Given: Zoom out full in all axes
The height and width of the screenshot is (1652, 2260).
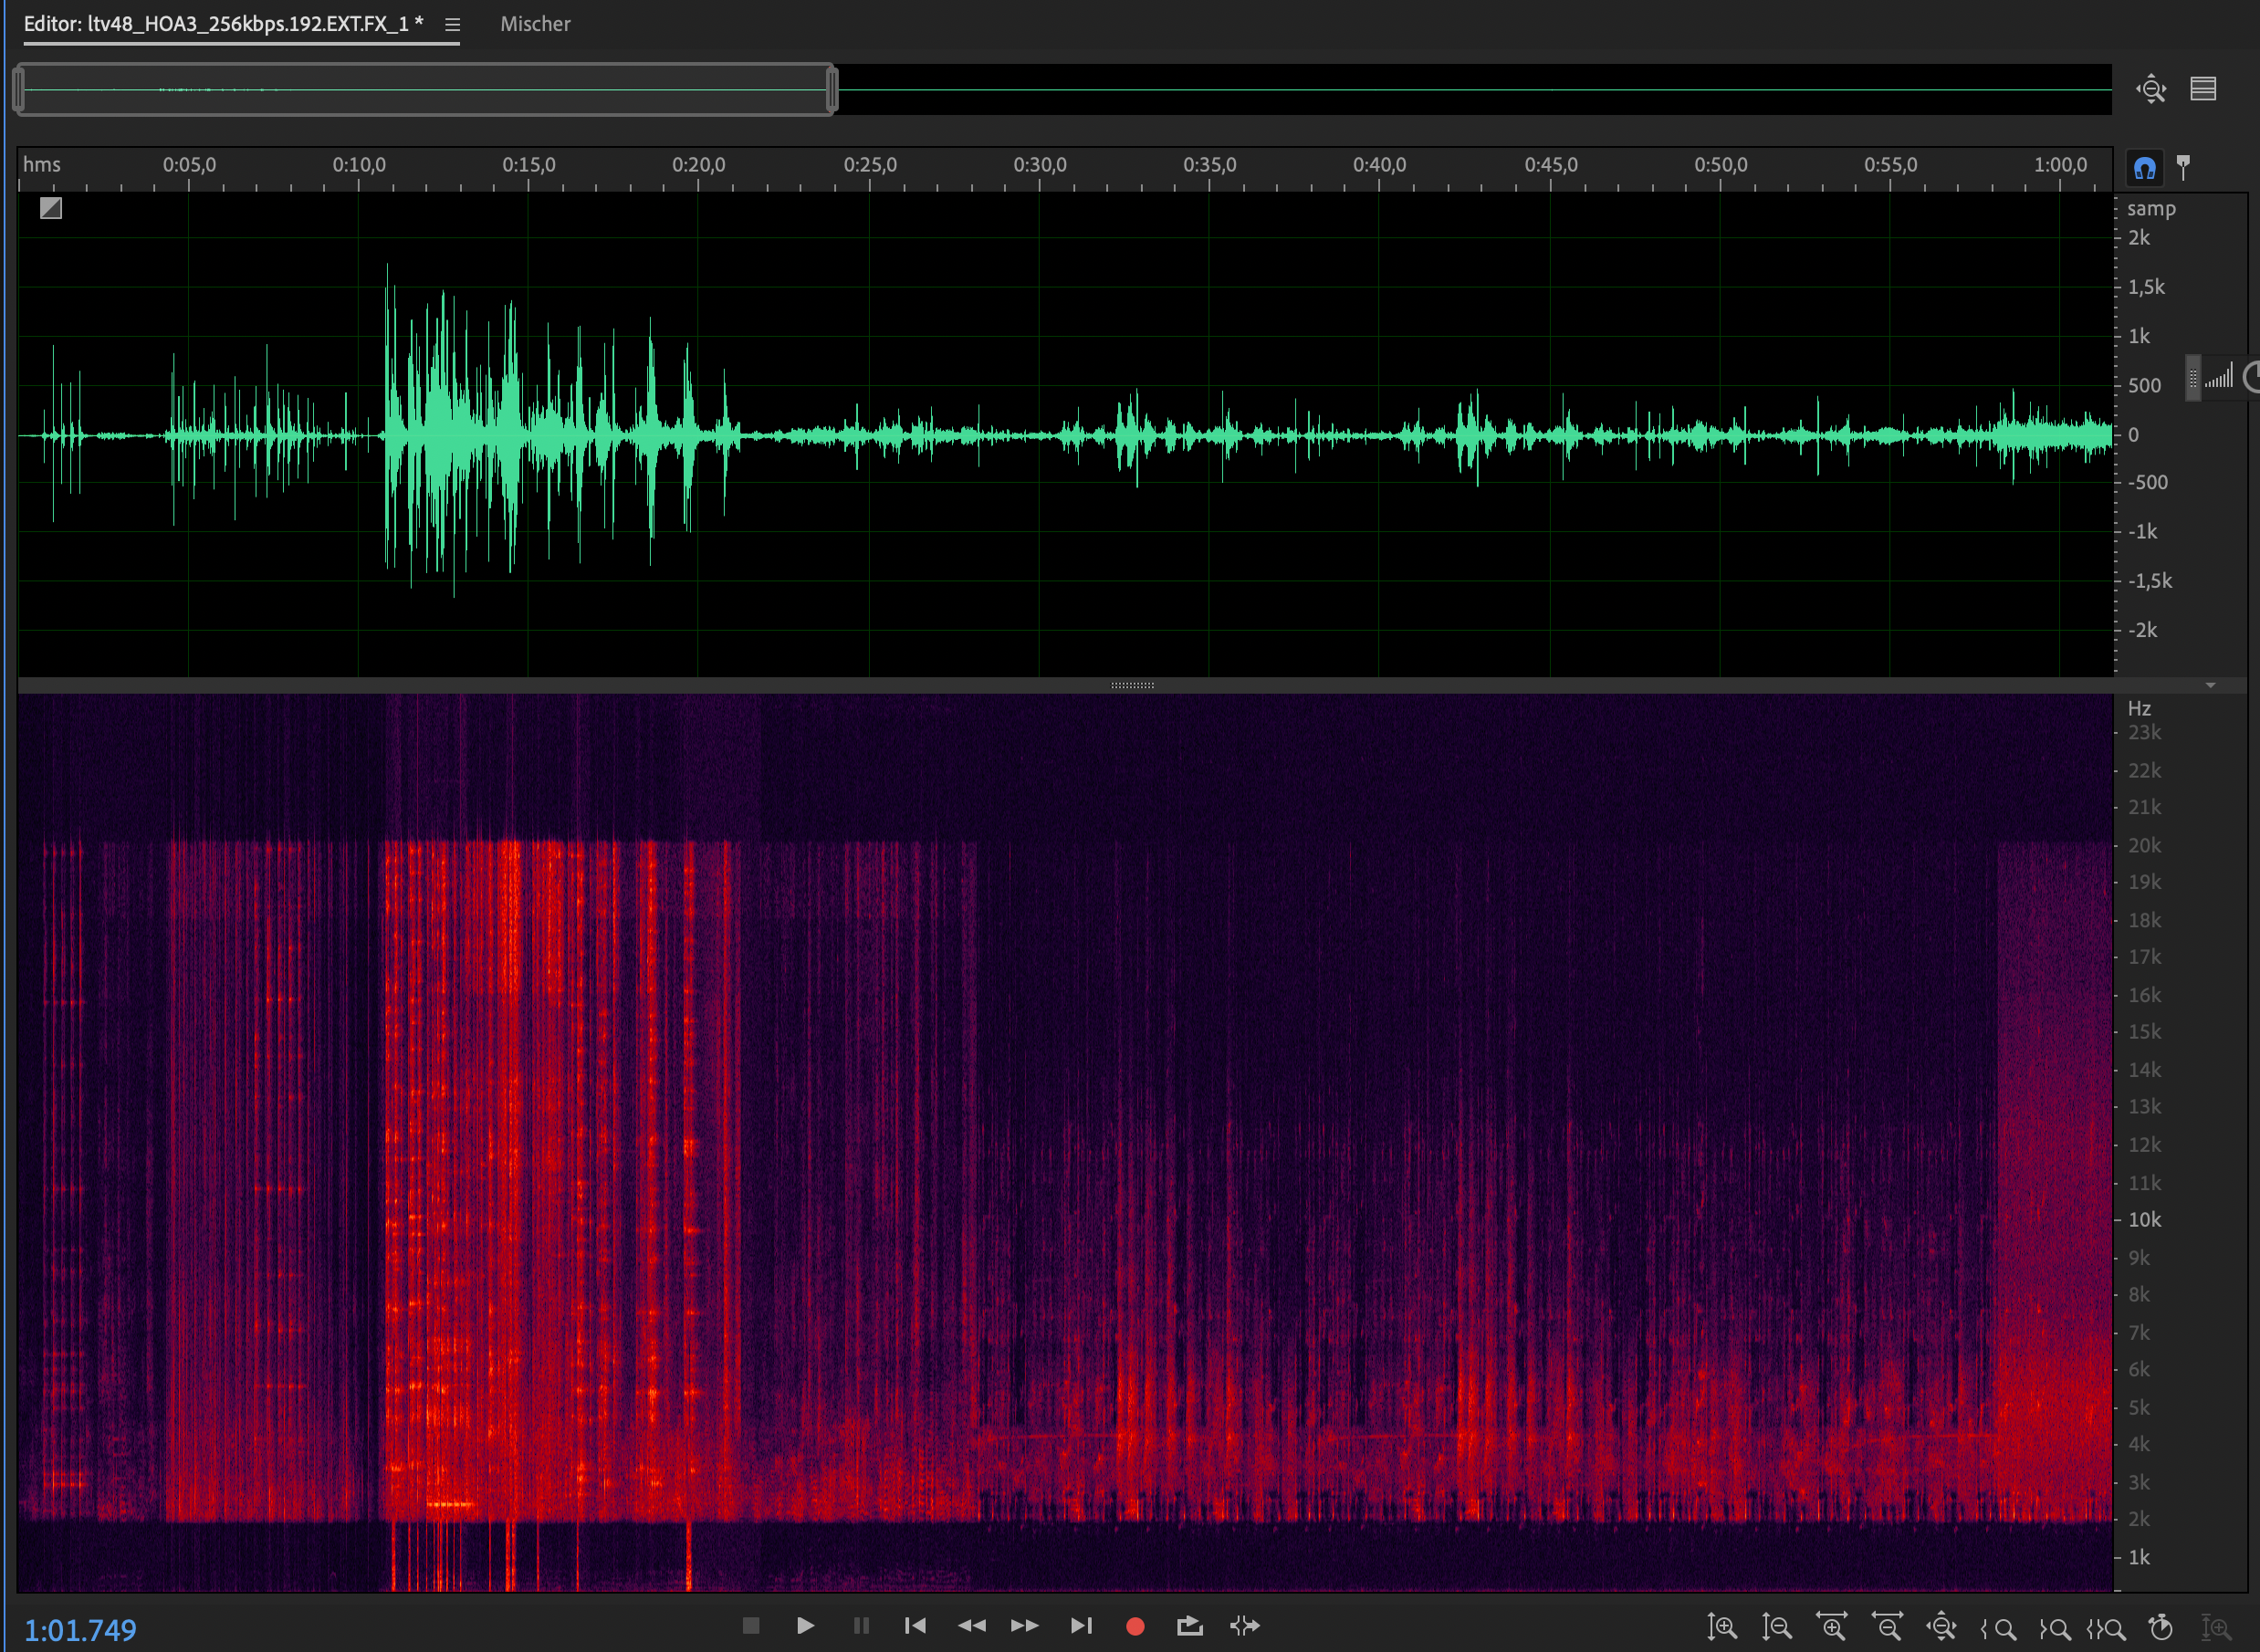Looking at the screenshot, I should click(x=1941, y=1627).
